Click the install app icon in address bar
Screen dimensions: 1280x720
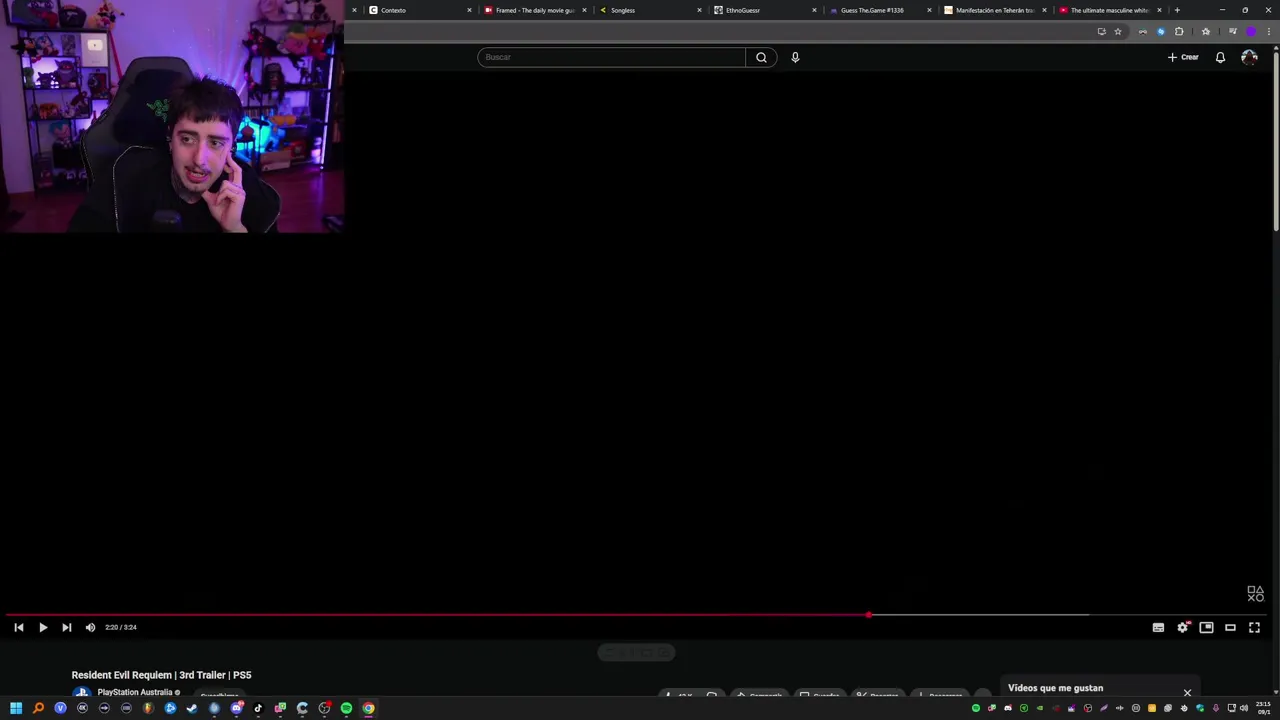1101,31
